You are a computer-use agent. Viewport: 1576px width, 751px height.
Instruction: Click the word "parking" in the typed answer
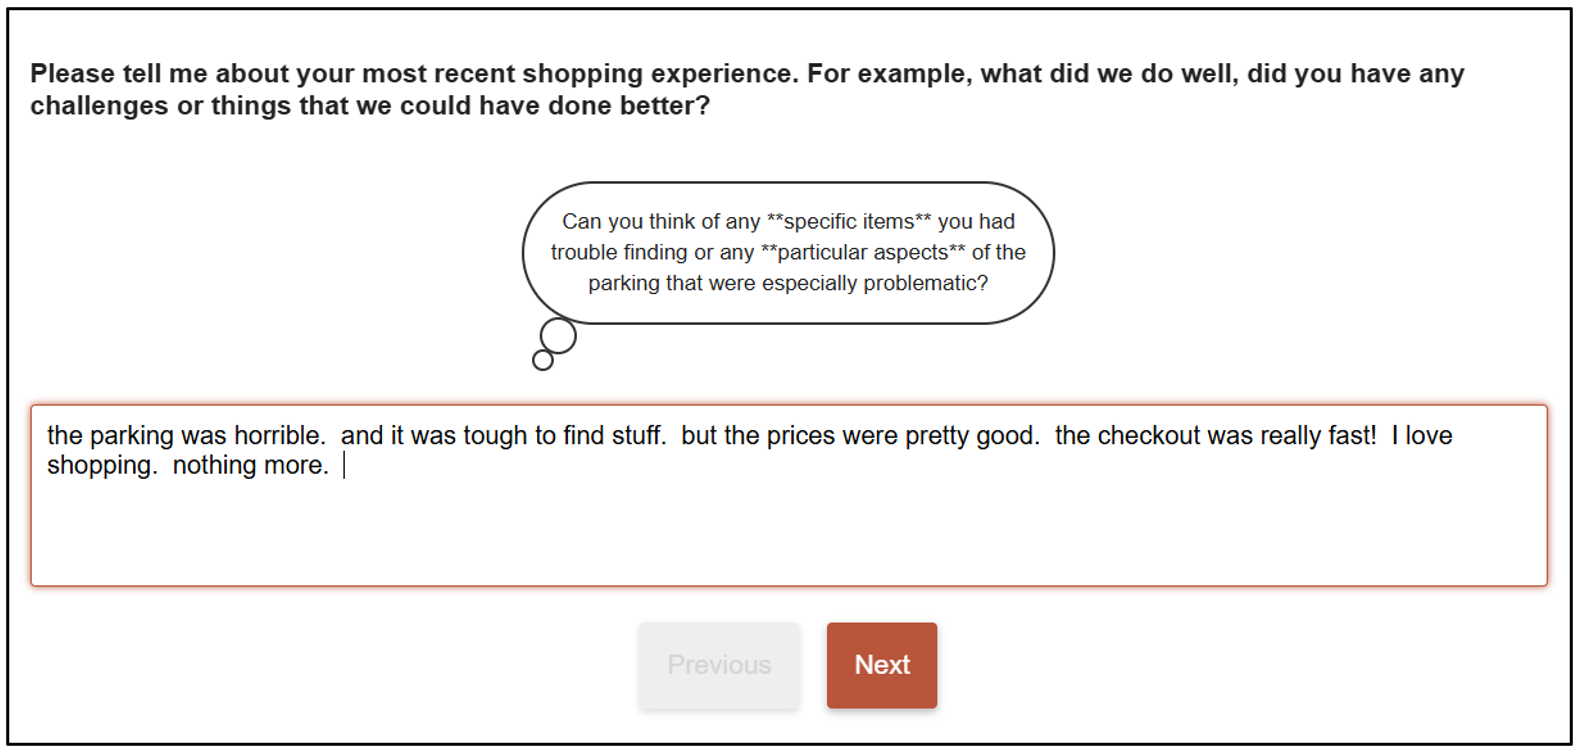click(x=131, y=436)
